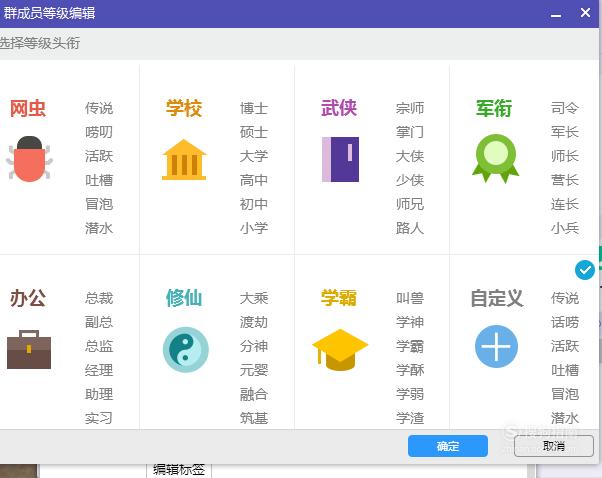Image resolution: width=602 pixels, height=478 pixels.
Task: Confirm with the 确定 button
Action: point(448,446)
